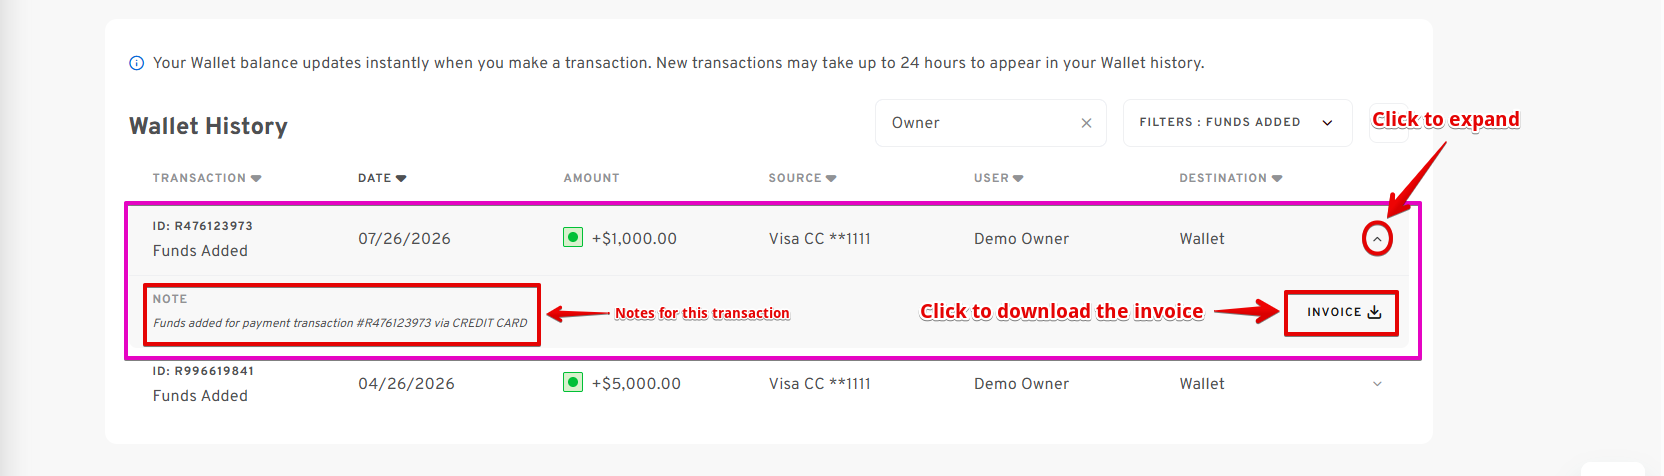Download the invoice for transaction R476123973
Screen dimensions: 1664x476
[x=1343, y=312]
